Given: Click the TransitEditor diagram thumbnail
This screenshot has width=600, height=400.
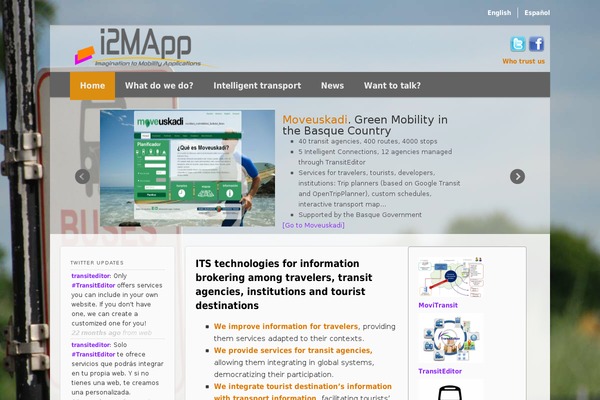Looking at the screenshot, I should tap(451, 338).
